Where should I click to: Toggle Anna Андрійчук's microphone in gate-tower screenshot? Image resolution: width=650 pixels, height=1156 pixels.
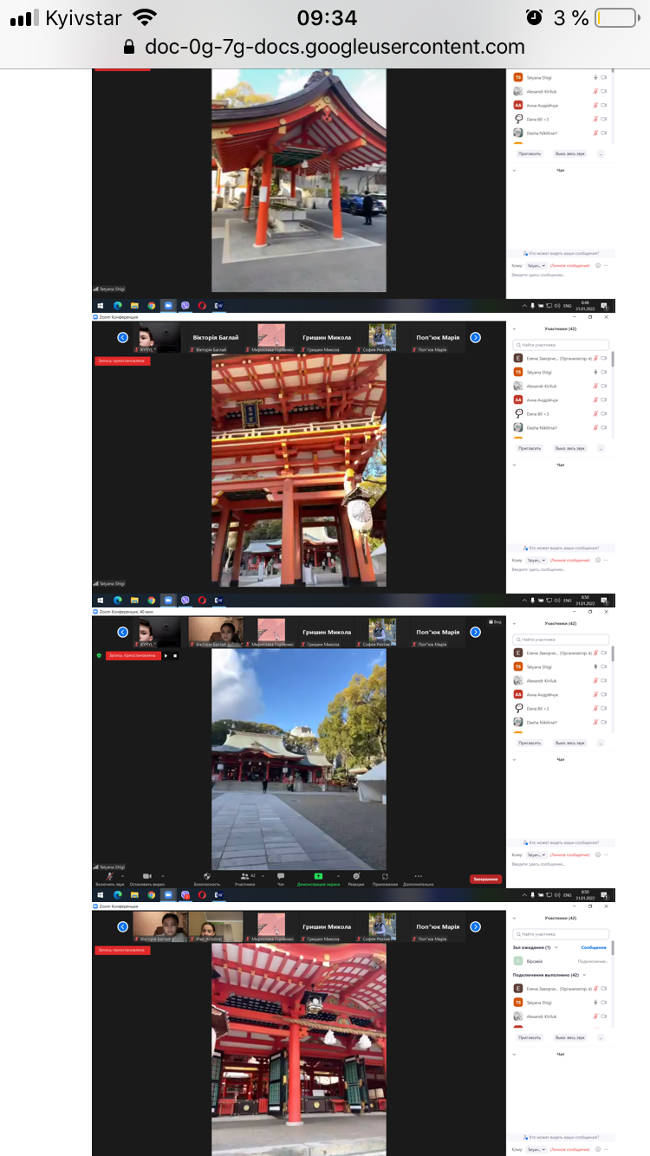(x=595, y=400)
